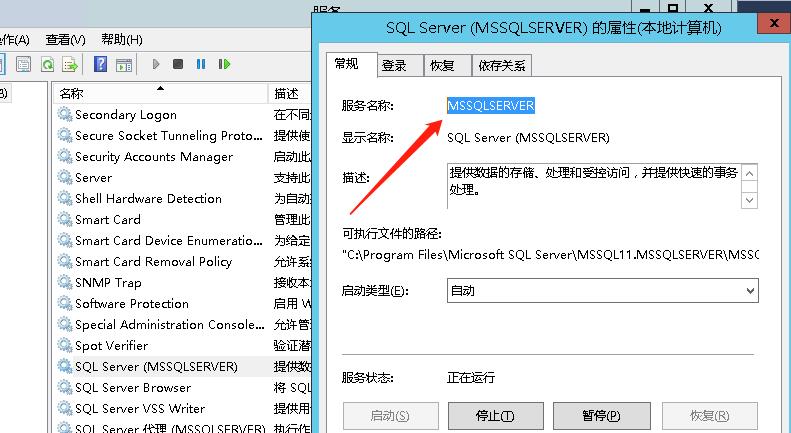Click gear icon of SQL Server Browser
This screenshot has height=433, width=791.
(x=65, y=388)
